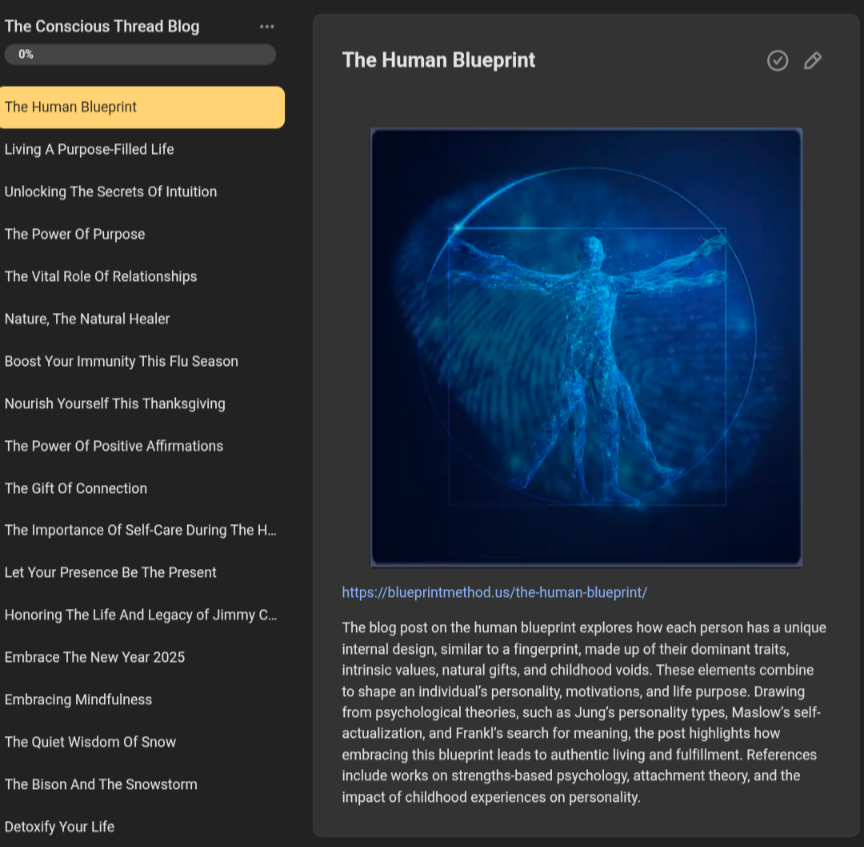Open the three-dot options menu for the blog
Image resolution: width=864 pixels, height=847 pixels.
pyautogui.click(x=267, y=26)
